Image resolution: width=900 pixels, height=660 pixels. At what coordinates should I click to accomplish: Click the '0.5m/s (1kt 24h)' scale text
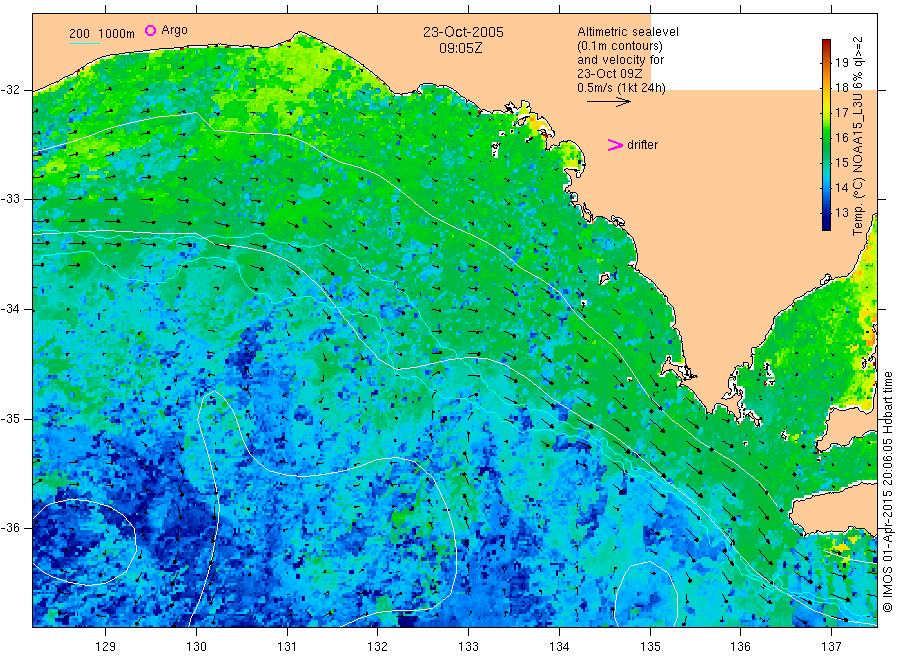tap(622, 88)
